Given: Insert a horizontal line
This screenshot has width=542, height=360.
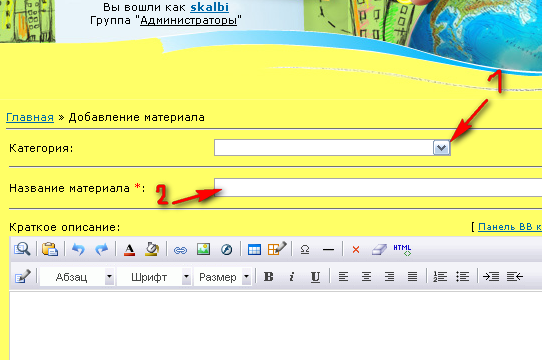Looking at the screenshot, I should point(328,249).
